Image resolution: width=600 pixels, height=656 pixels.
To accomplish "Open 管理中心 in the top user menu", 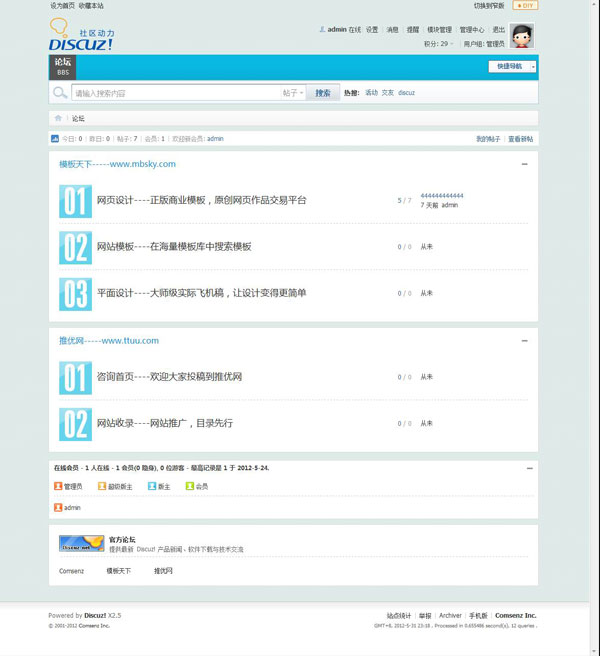I will [x=471, y=30].
